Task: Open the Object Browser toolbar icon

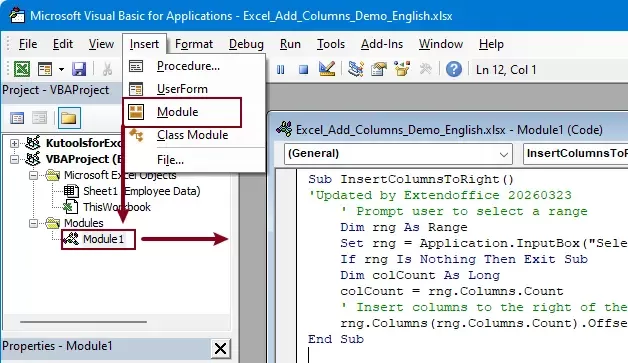Action: click(402, 69)
